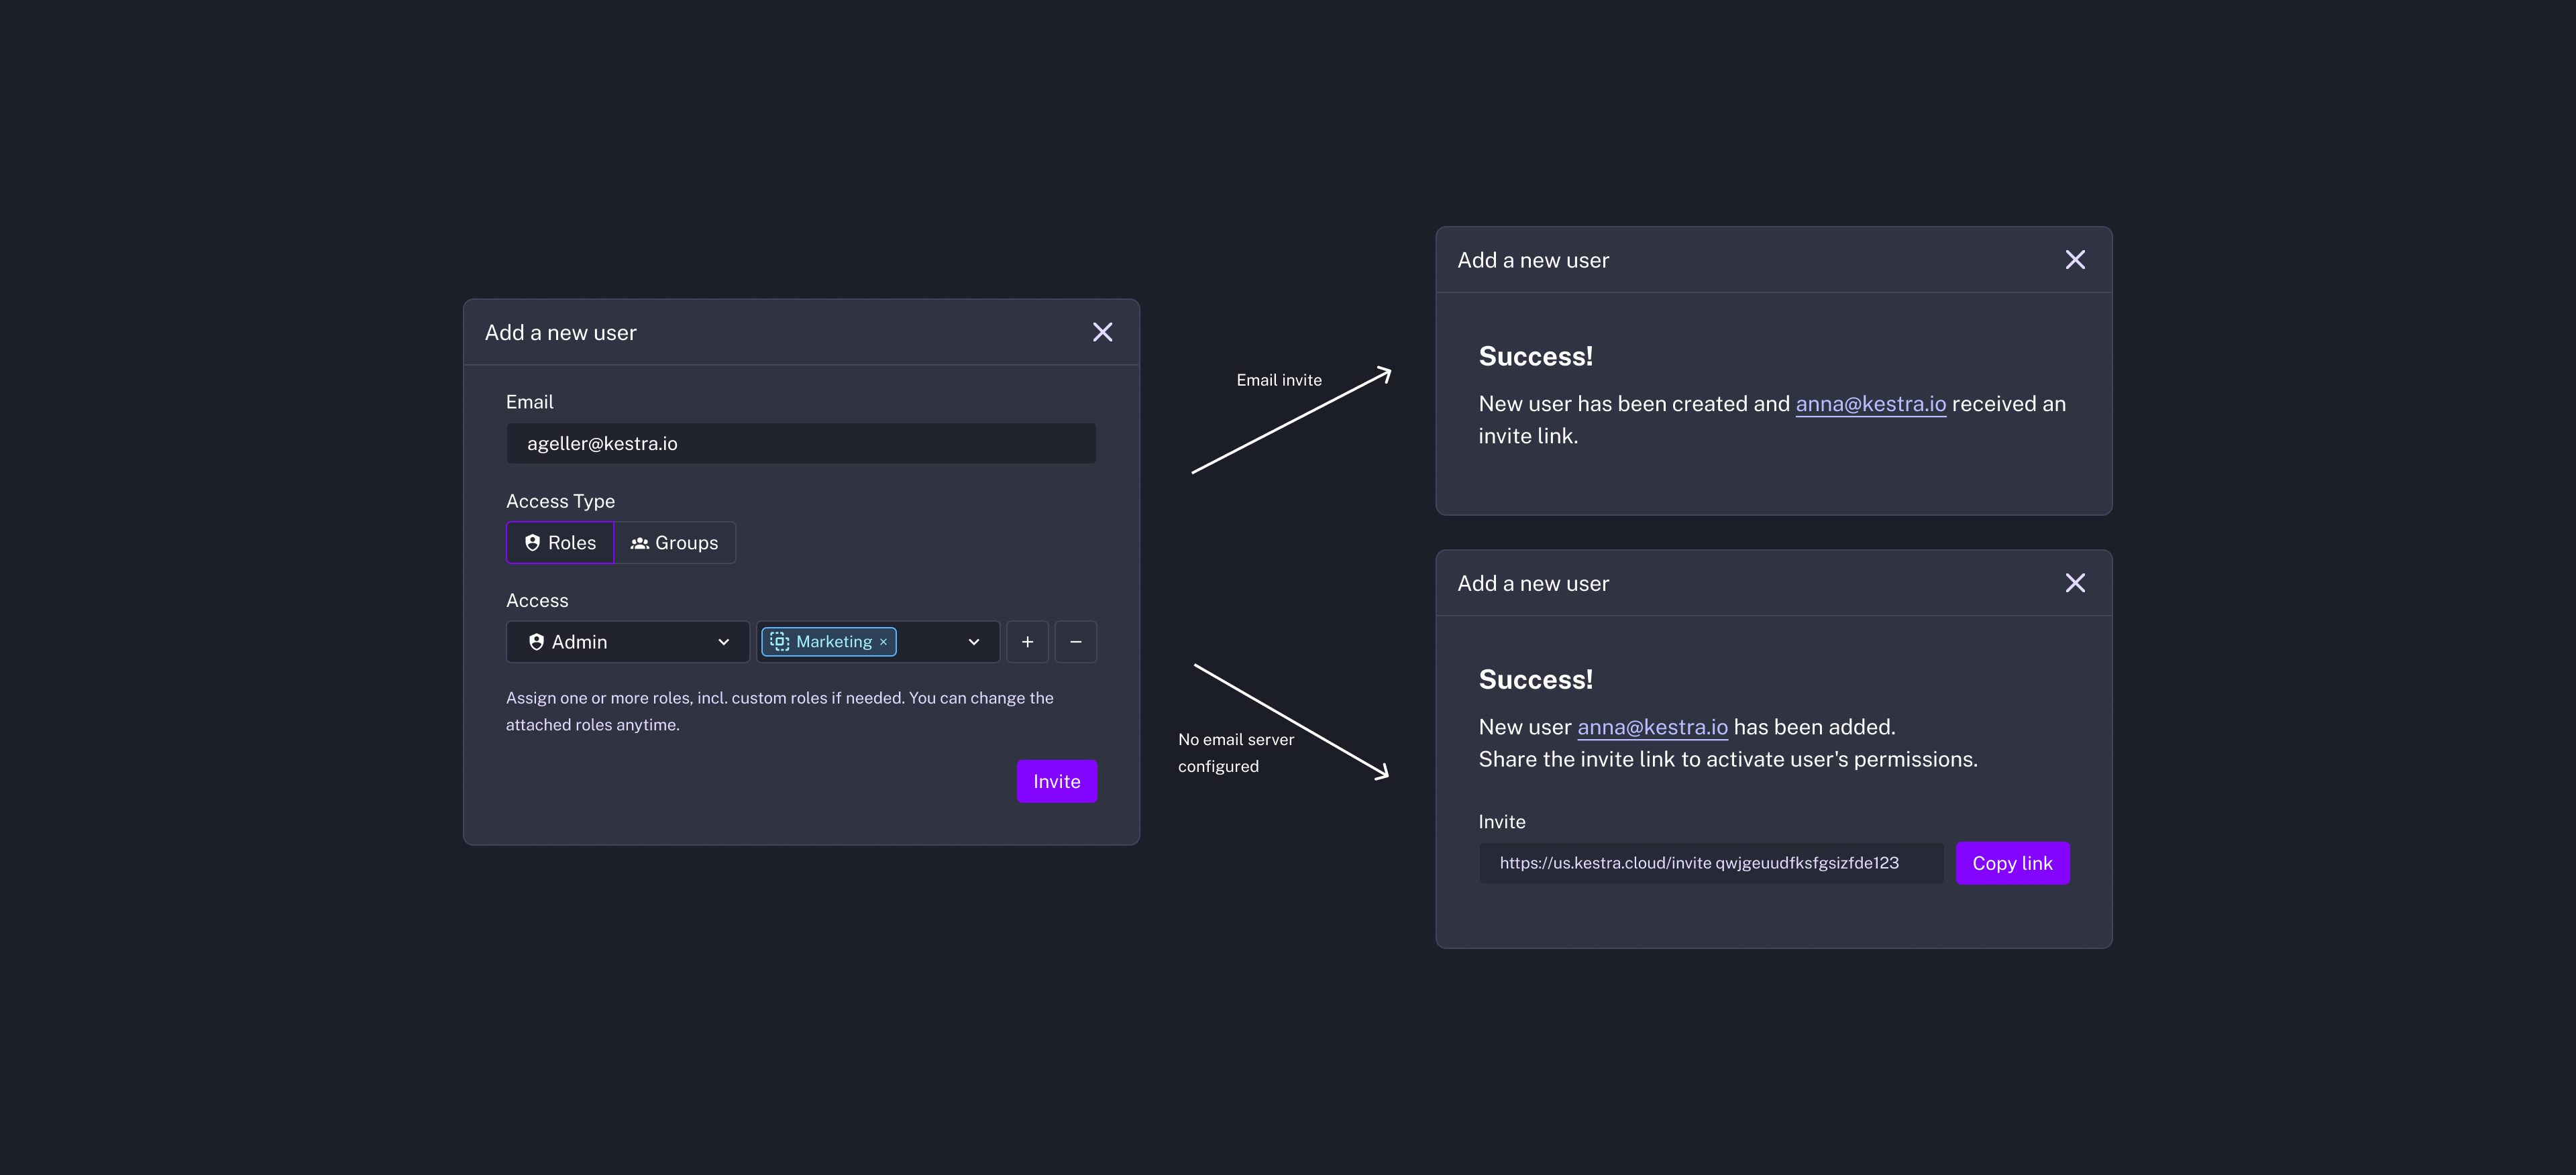Expand the Admin role dropdown chevron
Image resolution: width=2576 pixels, height=1175 pixels.
(x=723, y=642)
